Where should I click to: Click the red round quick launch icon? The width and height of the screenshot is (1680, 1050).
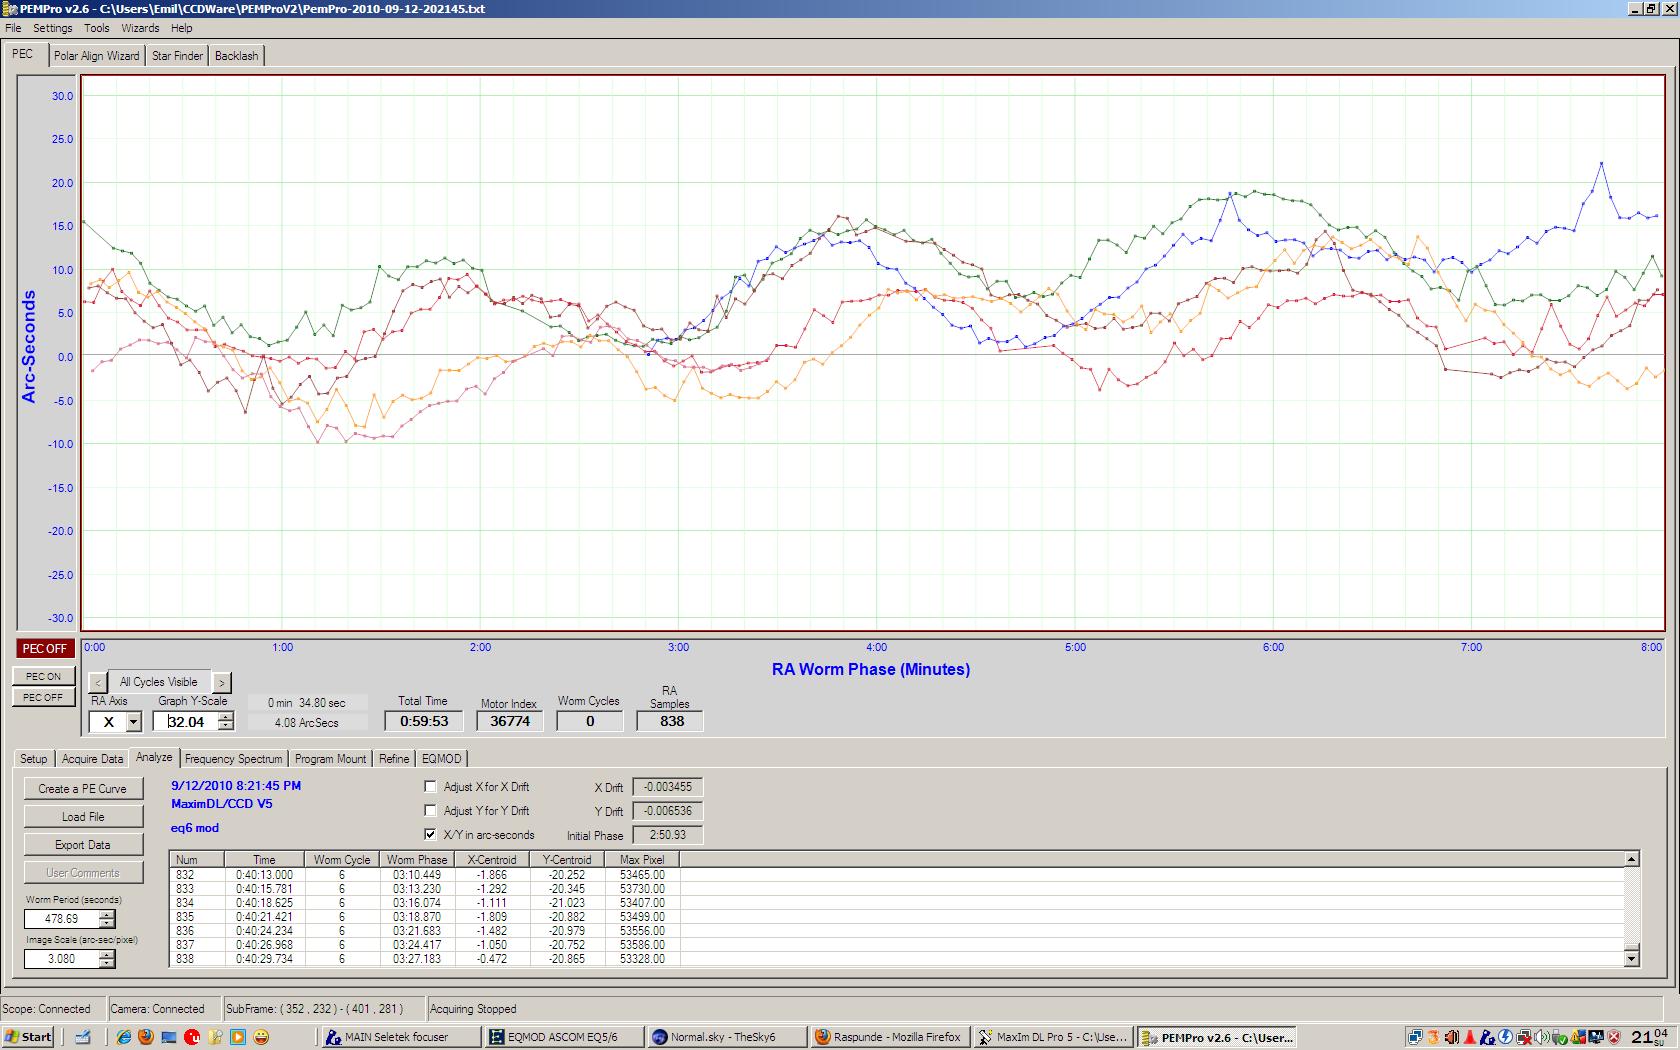[192, 1037]
